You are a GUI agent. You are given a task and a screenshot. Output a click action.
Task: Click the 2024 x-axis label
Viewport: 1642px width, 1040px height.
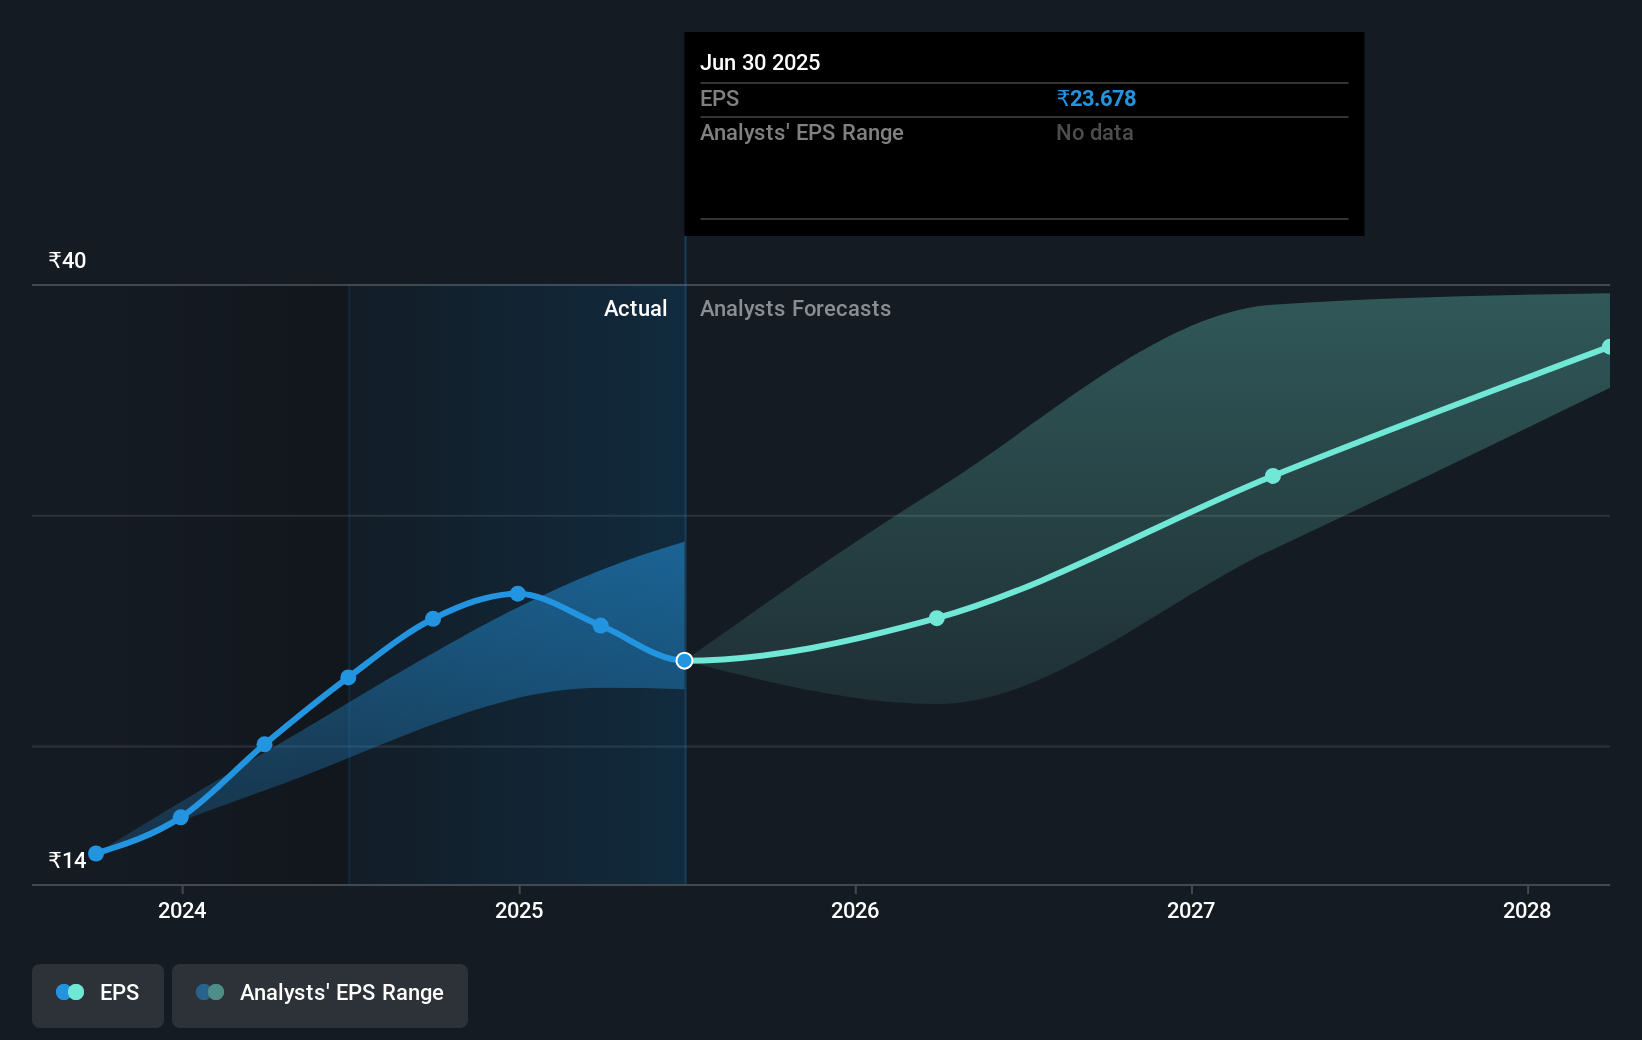click(182, 910)
